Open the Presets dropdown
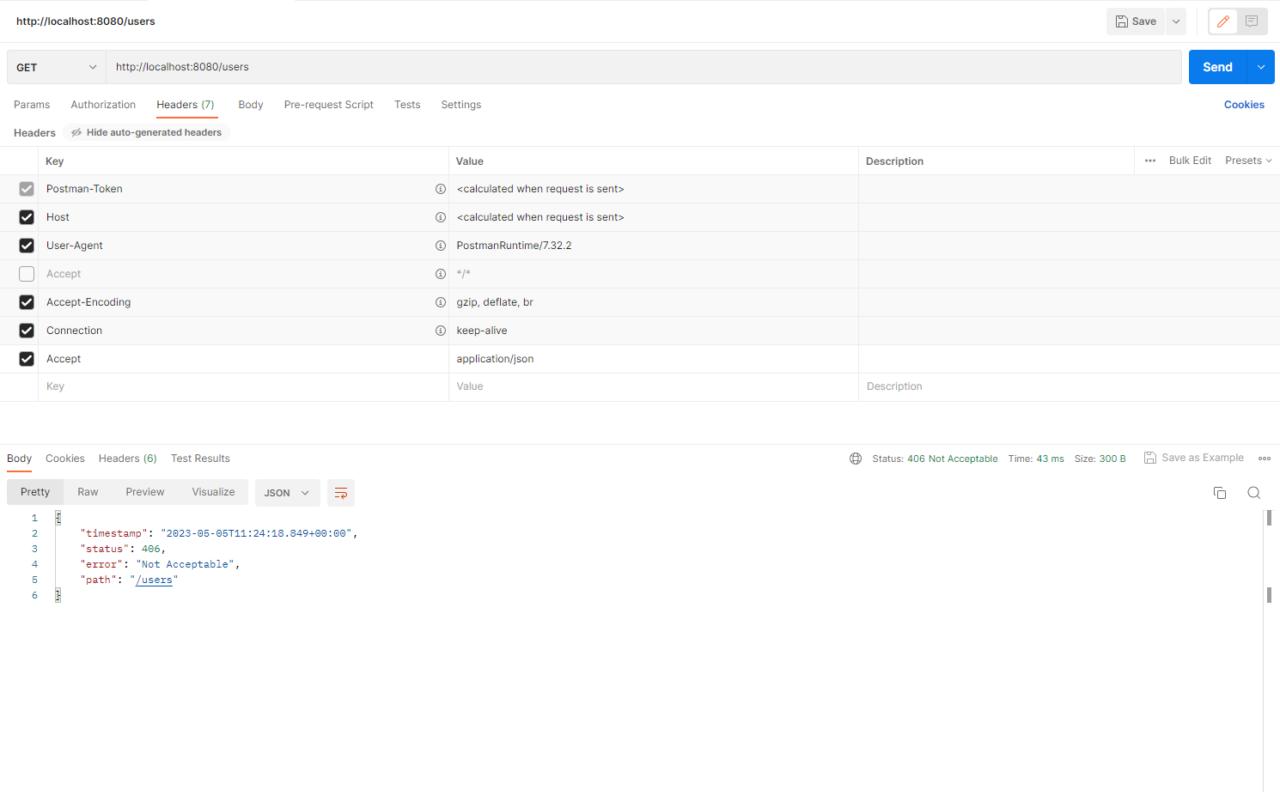Viewport: 1280px width, 796px height. coord(1248,161)
